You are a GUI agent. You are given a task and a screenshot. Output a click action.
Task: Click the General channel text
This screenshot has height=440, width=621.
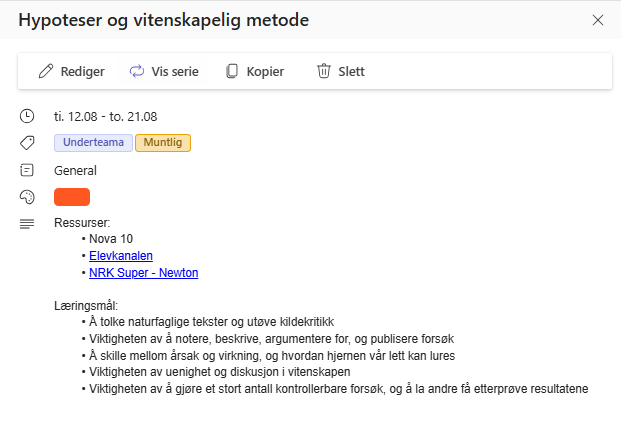tap(75, 171)
